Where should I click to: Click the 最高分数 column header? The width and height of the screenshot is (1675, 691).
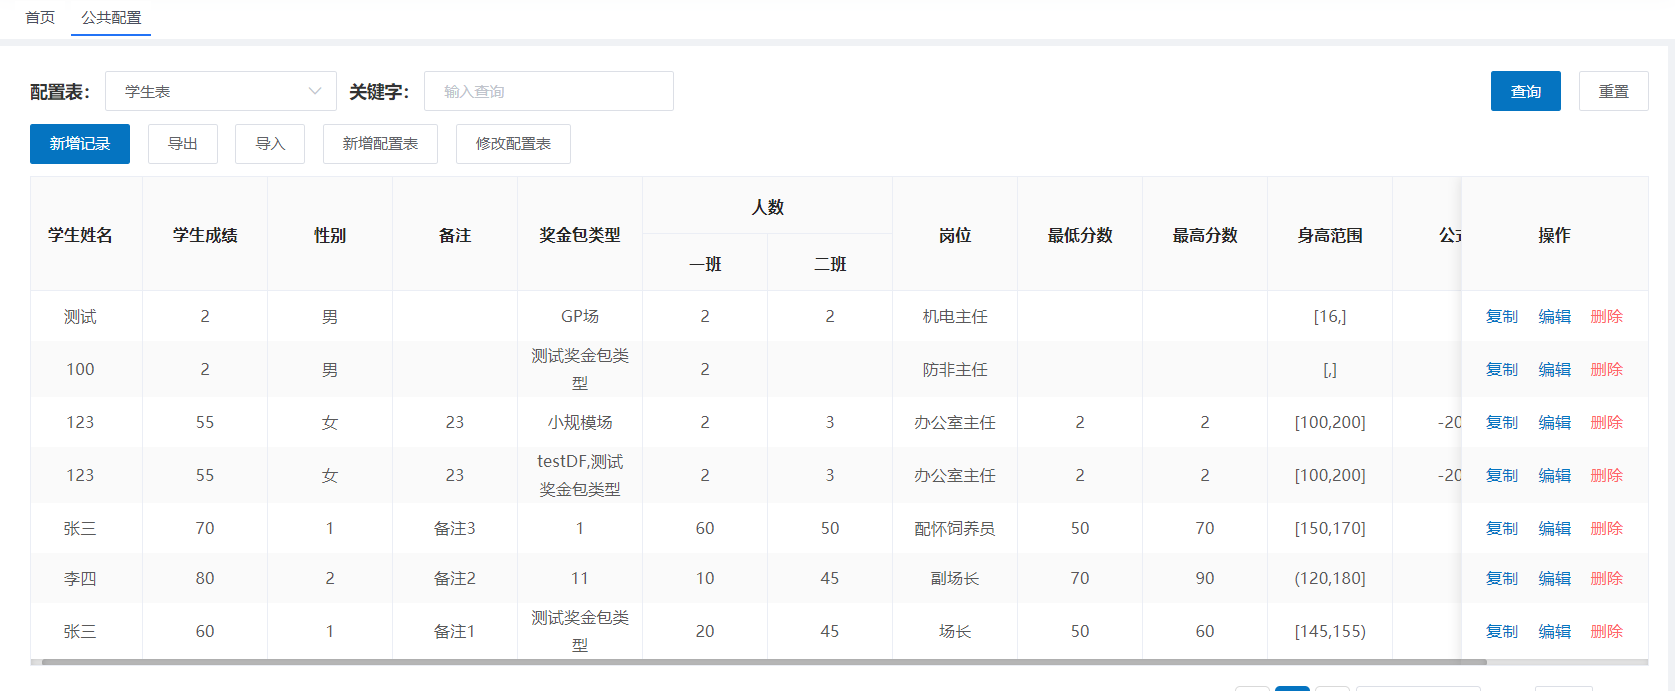tap(1205, 235)
